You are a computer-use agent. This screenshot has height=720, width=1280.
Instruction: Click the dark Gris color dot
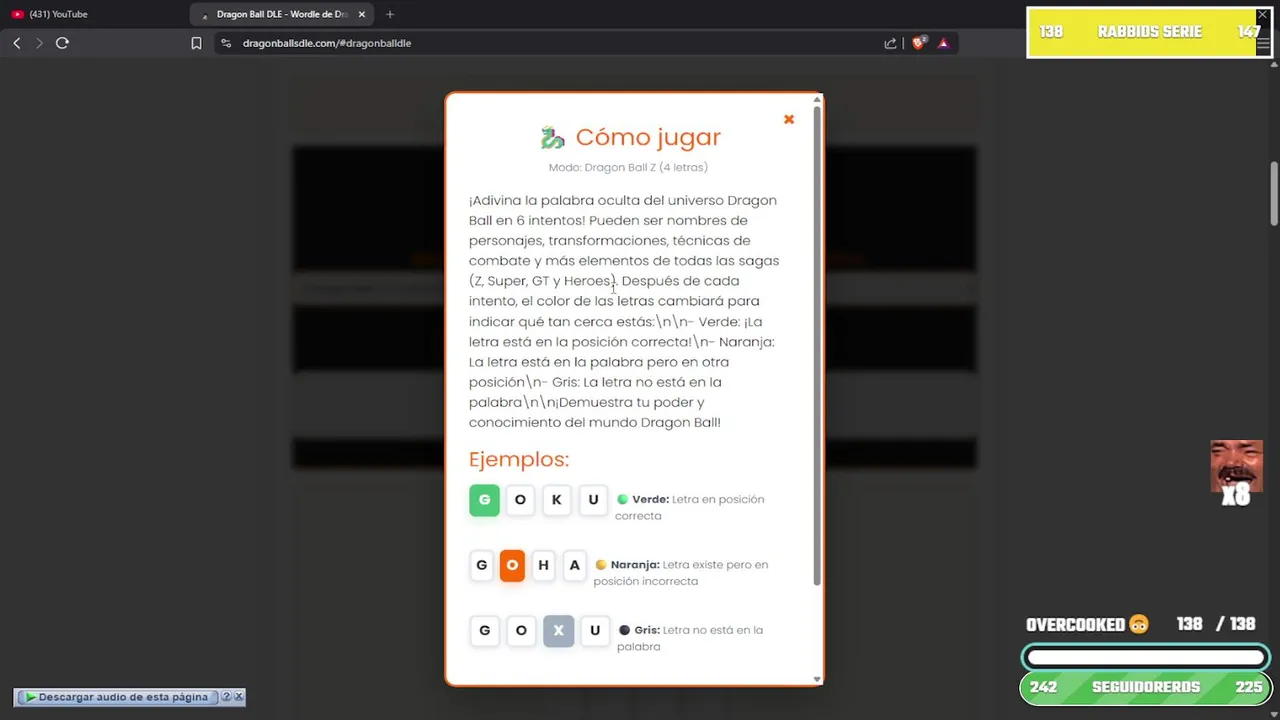624,630
